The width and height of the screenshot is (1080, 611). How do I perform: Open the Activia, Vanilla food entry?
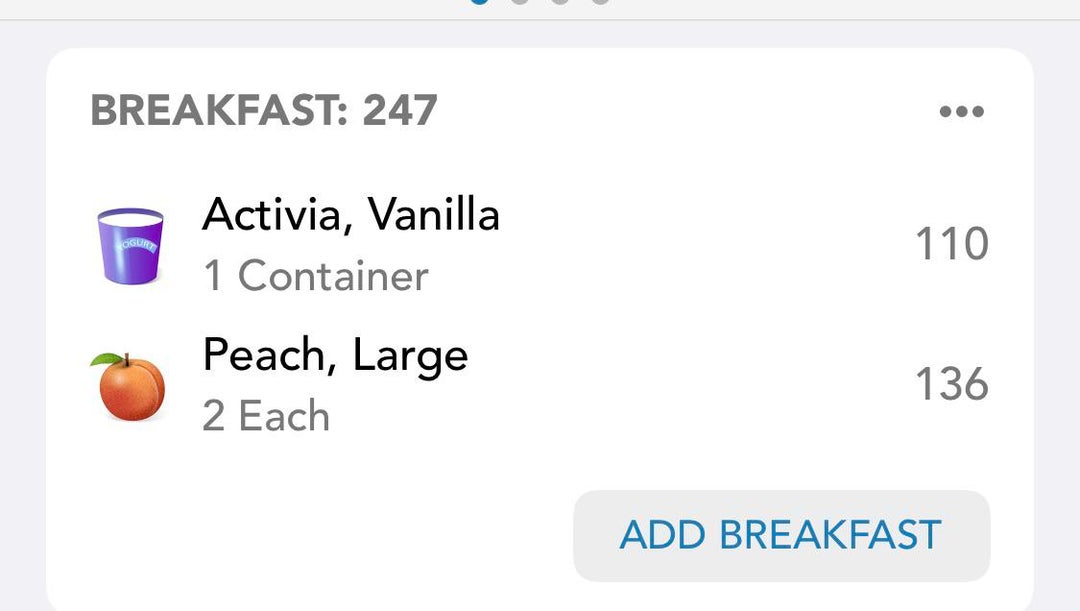coord(350,214)
